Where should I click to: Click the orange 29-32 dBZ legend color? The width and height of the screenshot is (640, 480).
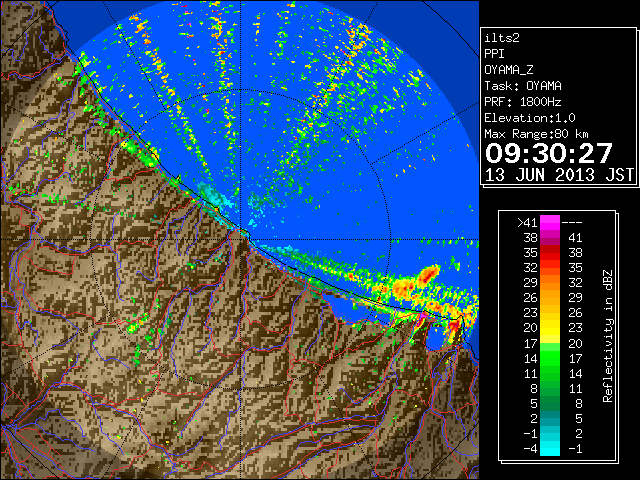pos(550,282)
